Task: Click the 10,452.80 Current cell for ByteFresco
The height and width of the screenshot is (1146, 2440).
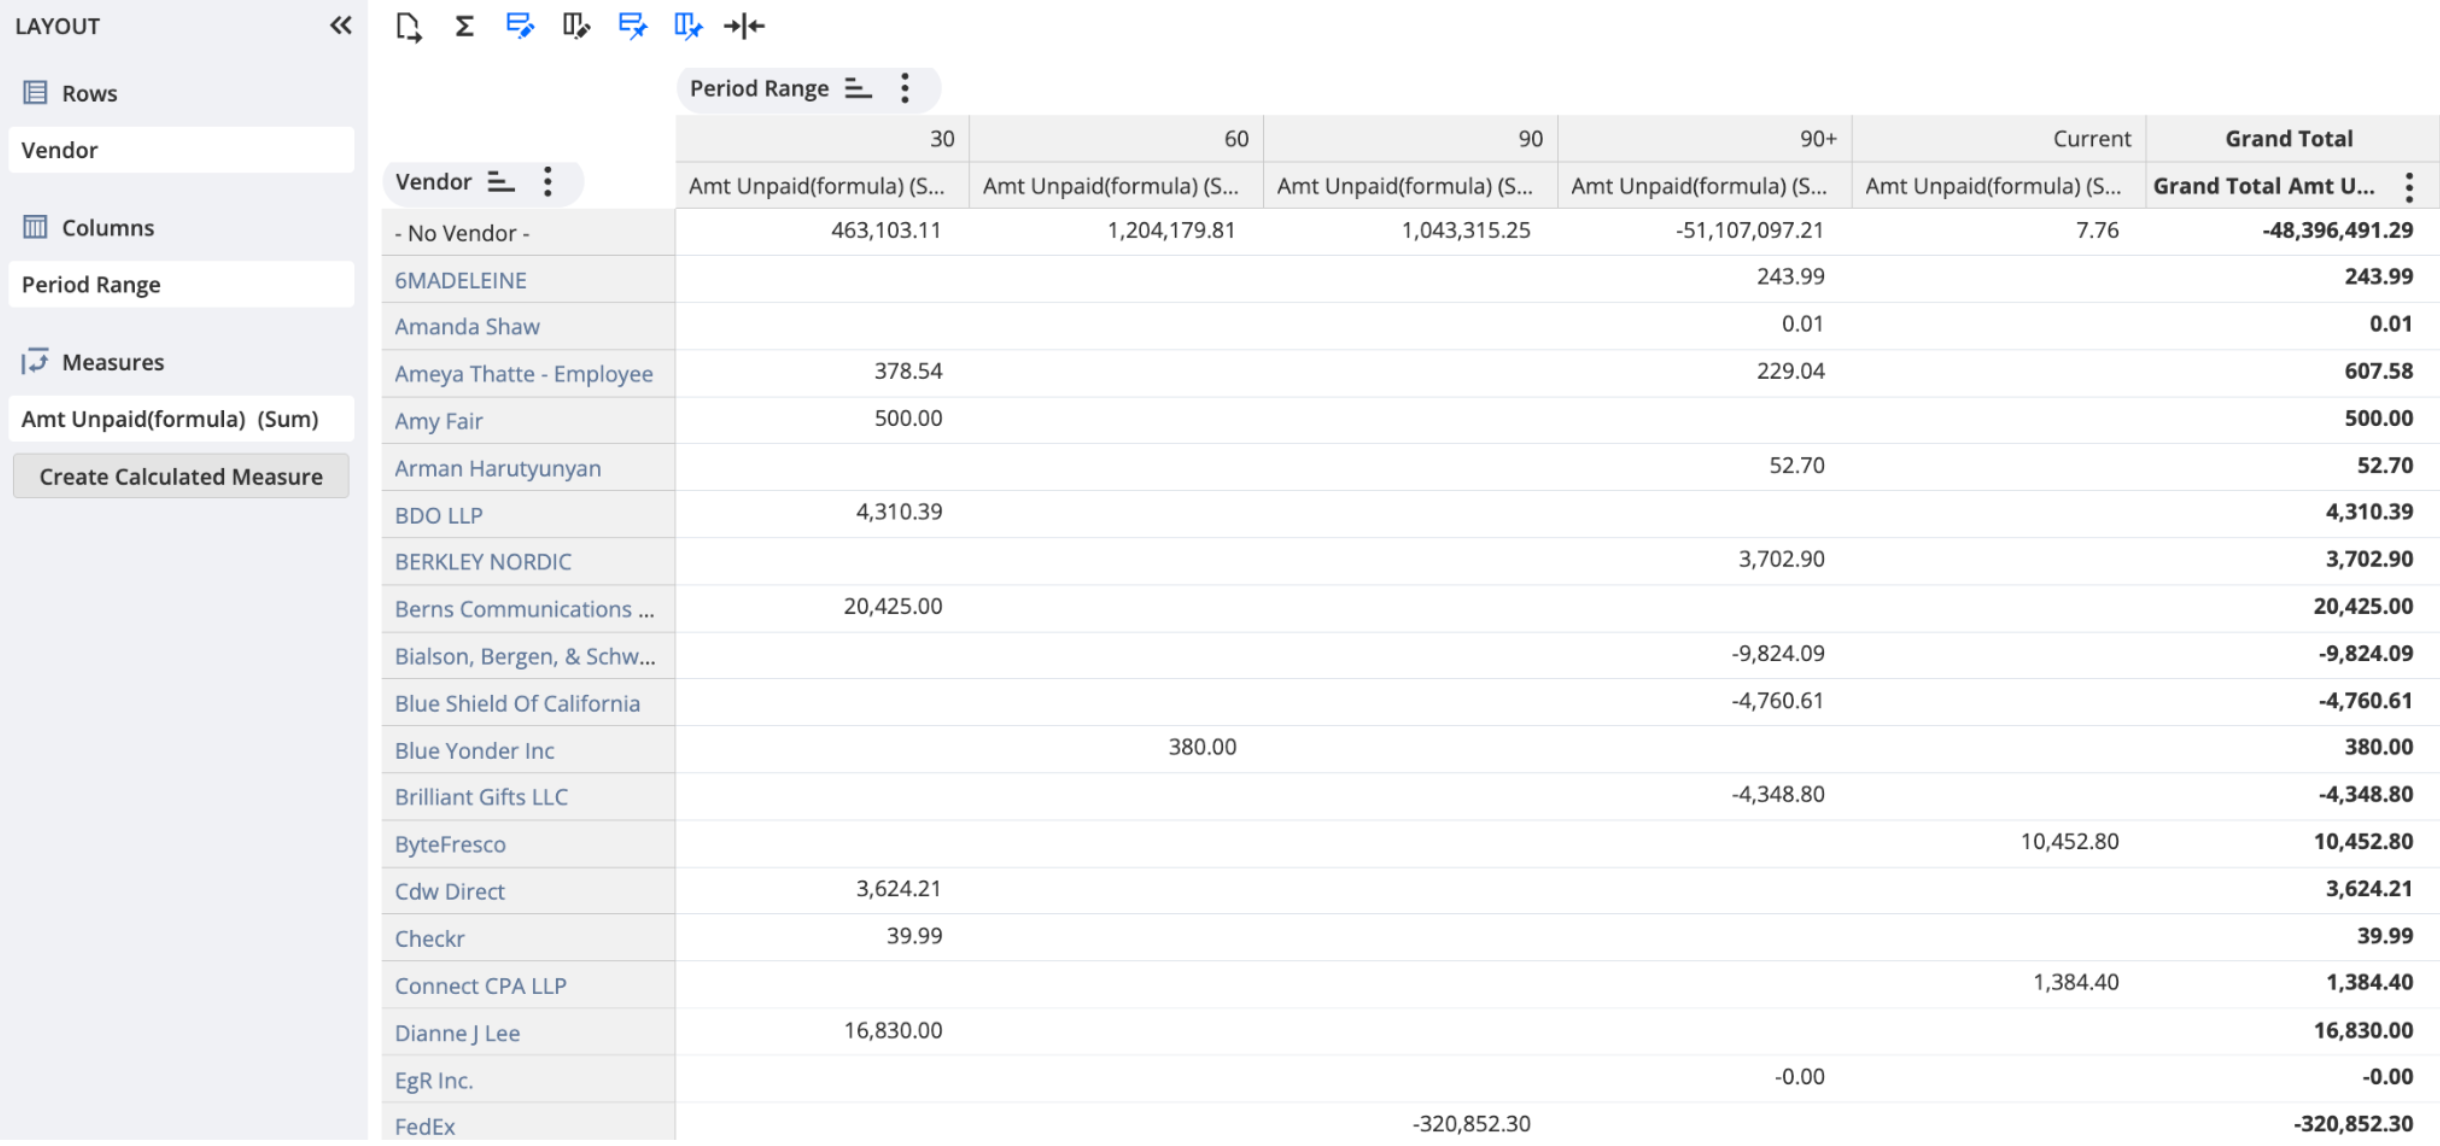Action: (x=2069, y=841)
